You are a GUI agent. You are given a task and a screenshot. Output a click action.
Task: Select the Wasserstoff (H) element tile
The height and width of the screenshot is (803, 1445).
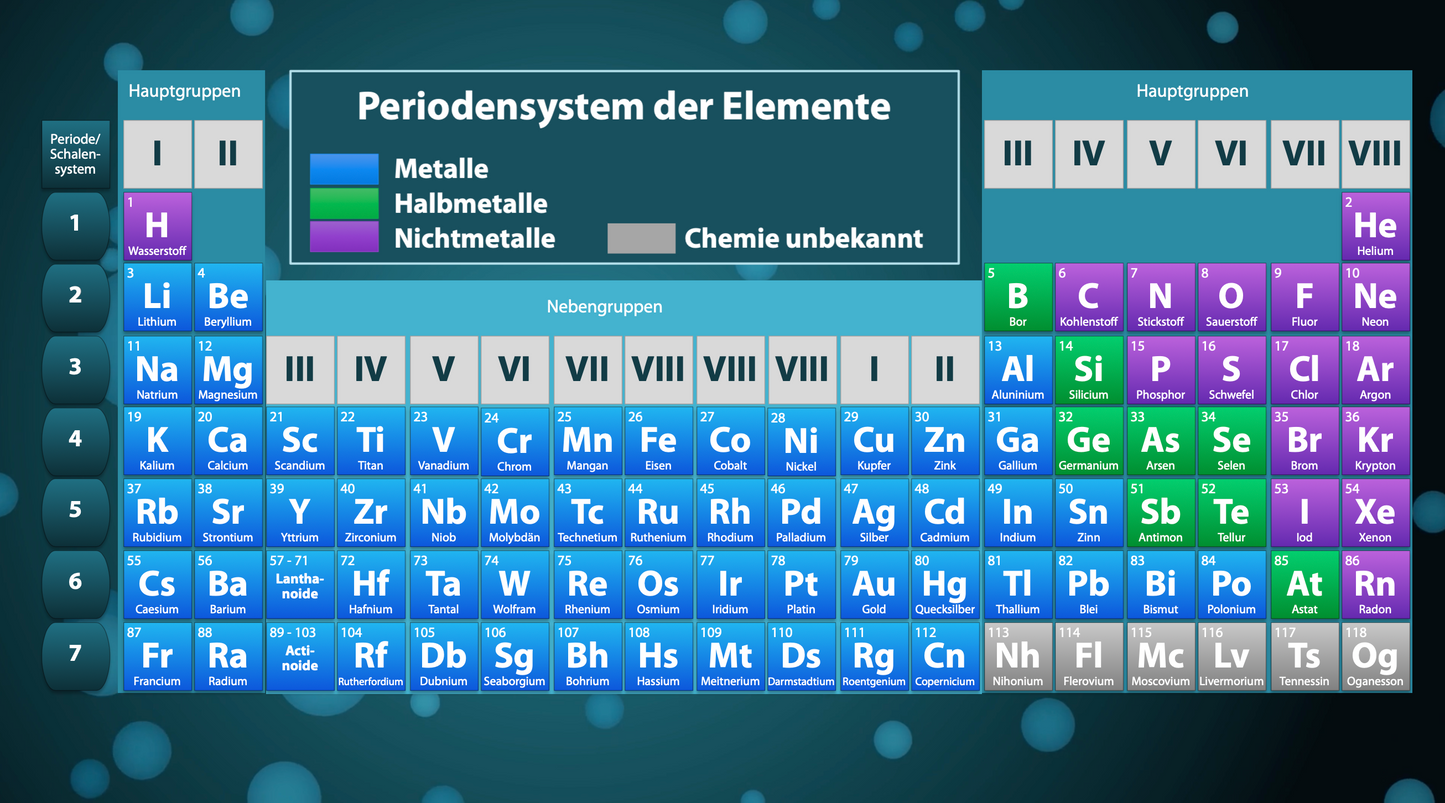click(x=157, y=227)
